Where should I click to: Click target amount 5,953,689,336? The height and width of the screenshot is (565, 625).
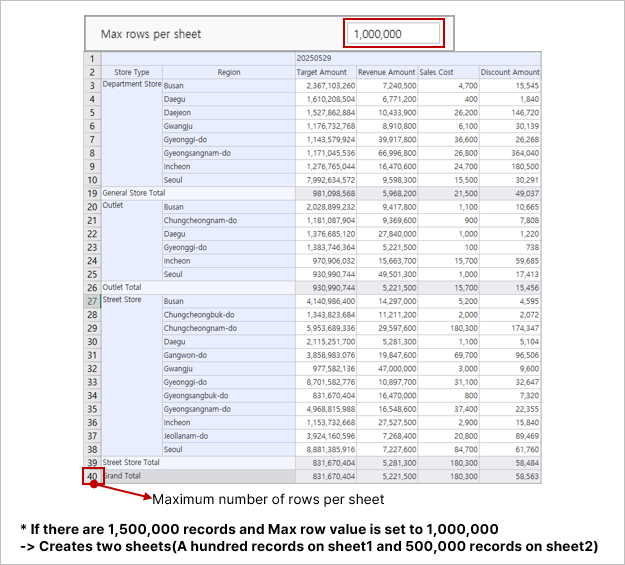point(326,328)
